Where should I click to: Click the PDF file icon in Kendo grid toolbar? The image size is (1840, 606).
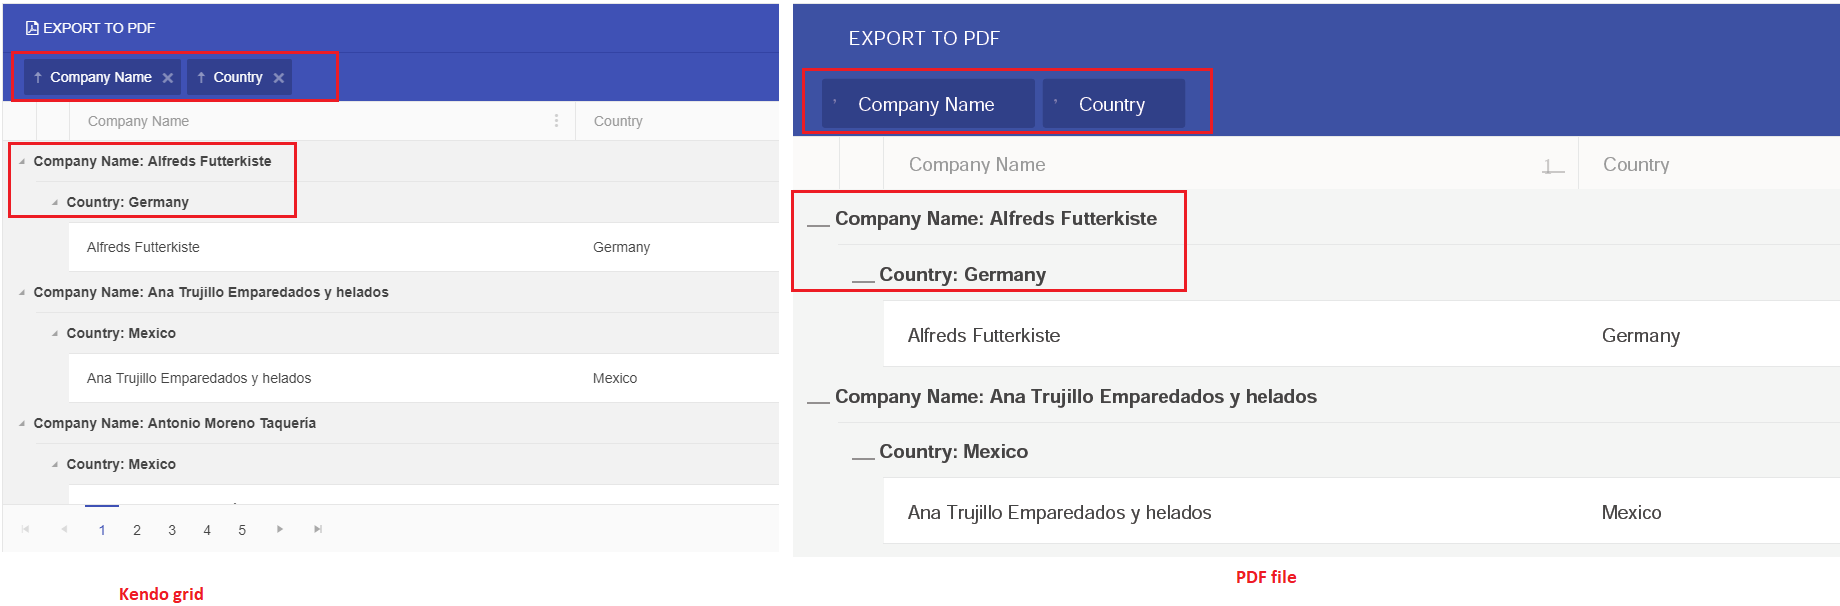32,28
